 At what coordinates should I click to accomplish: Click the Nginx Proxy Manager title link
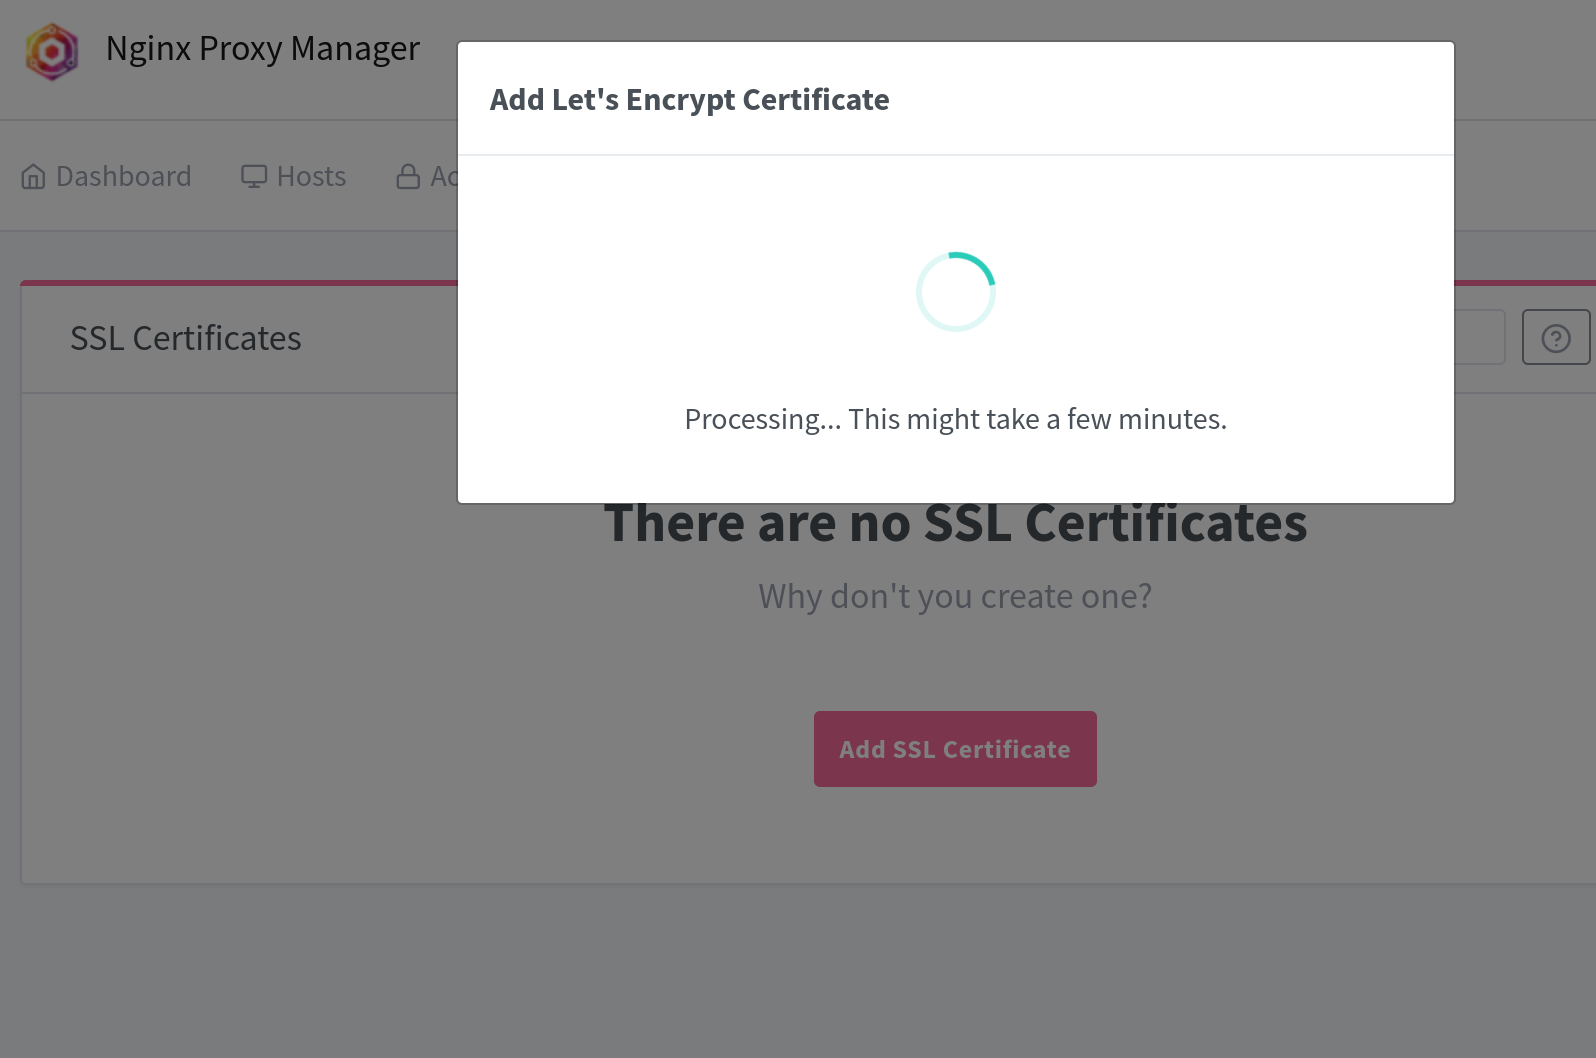[x=262, y=49]
